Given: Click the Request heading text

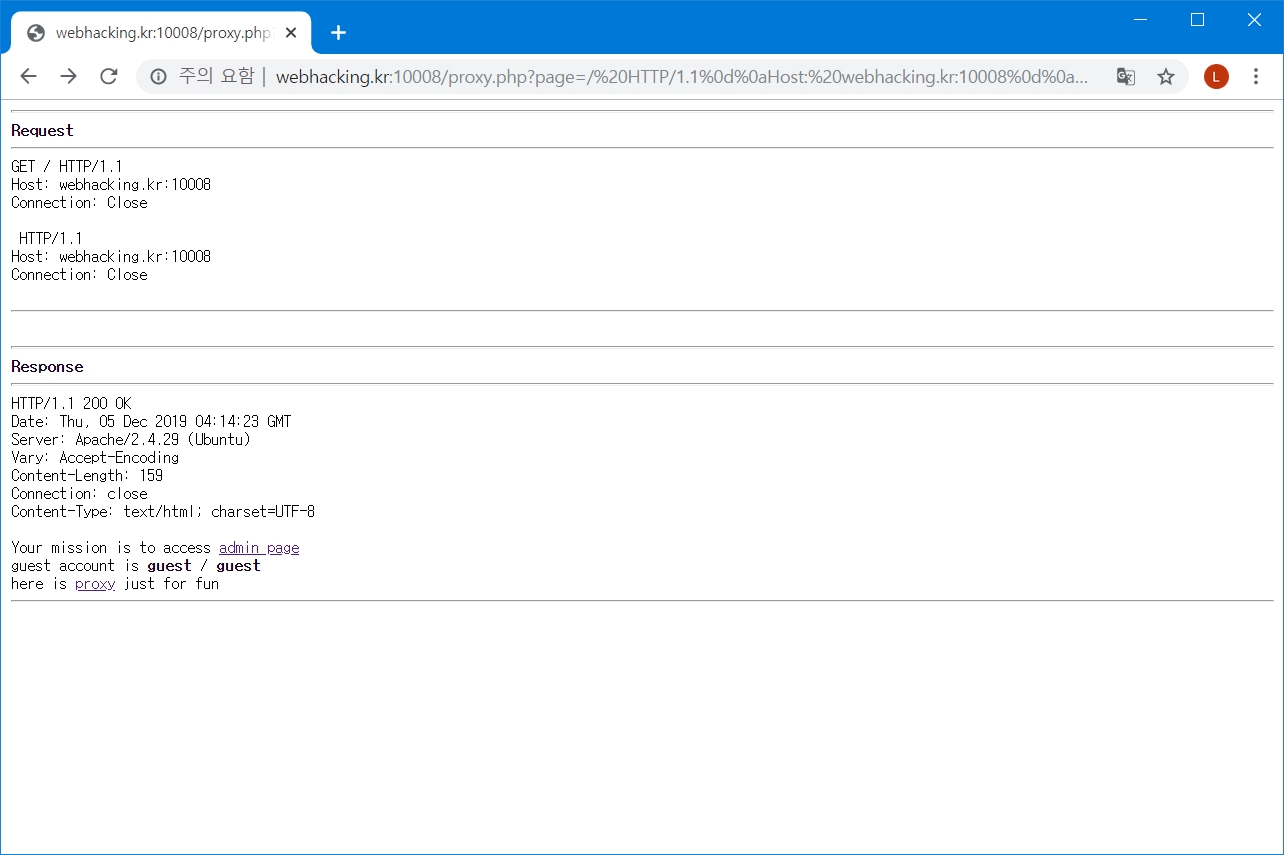Looking at the screenshot, I should click(42, 130).
